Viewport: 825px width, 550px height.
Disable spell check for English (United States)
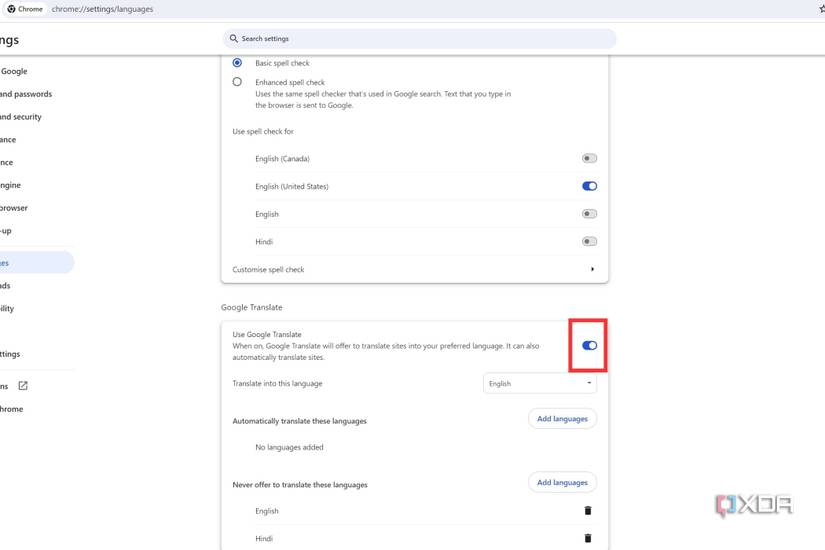click(589, 186)
